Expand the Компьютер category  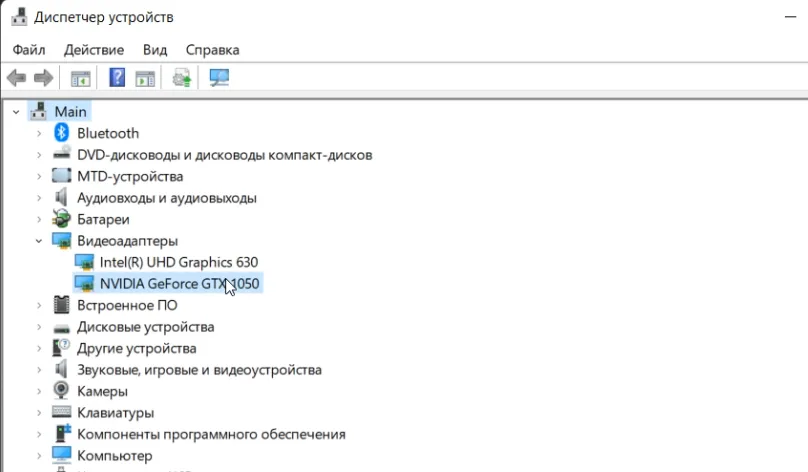point(39,456)
